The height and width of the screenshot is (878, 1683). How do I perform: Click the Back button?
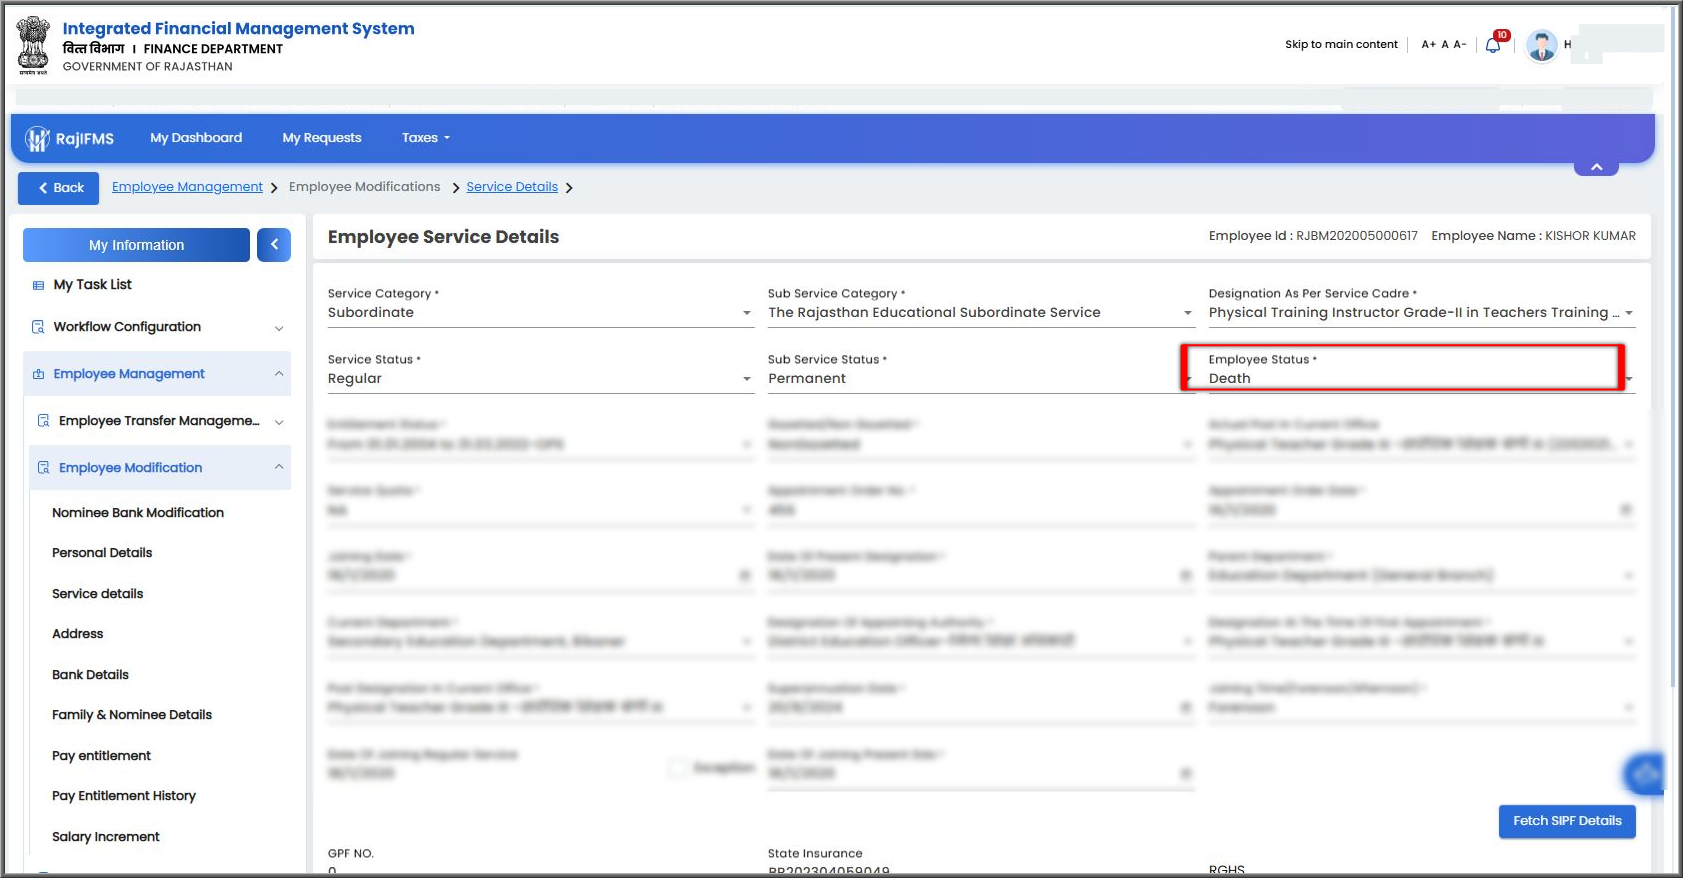tap(59, 188)
